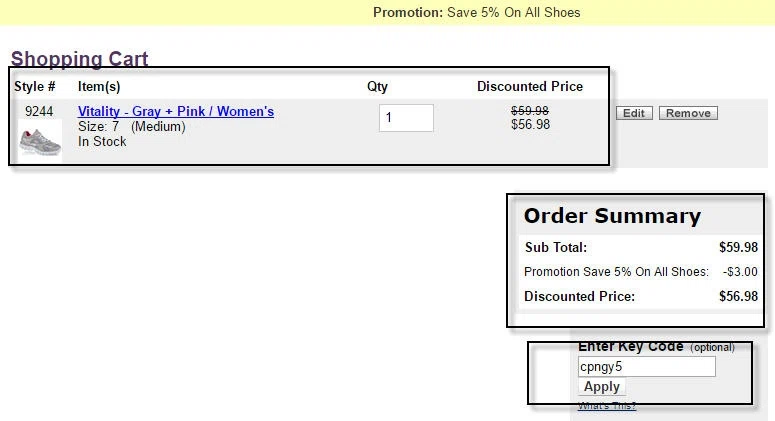Click the In Stock status text
Screen dimensions: 775x421
(102, 141)
